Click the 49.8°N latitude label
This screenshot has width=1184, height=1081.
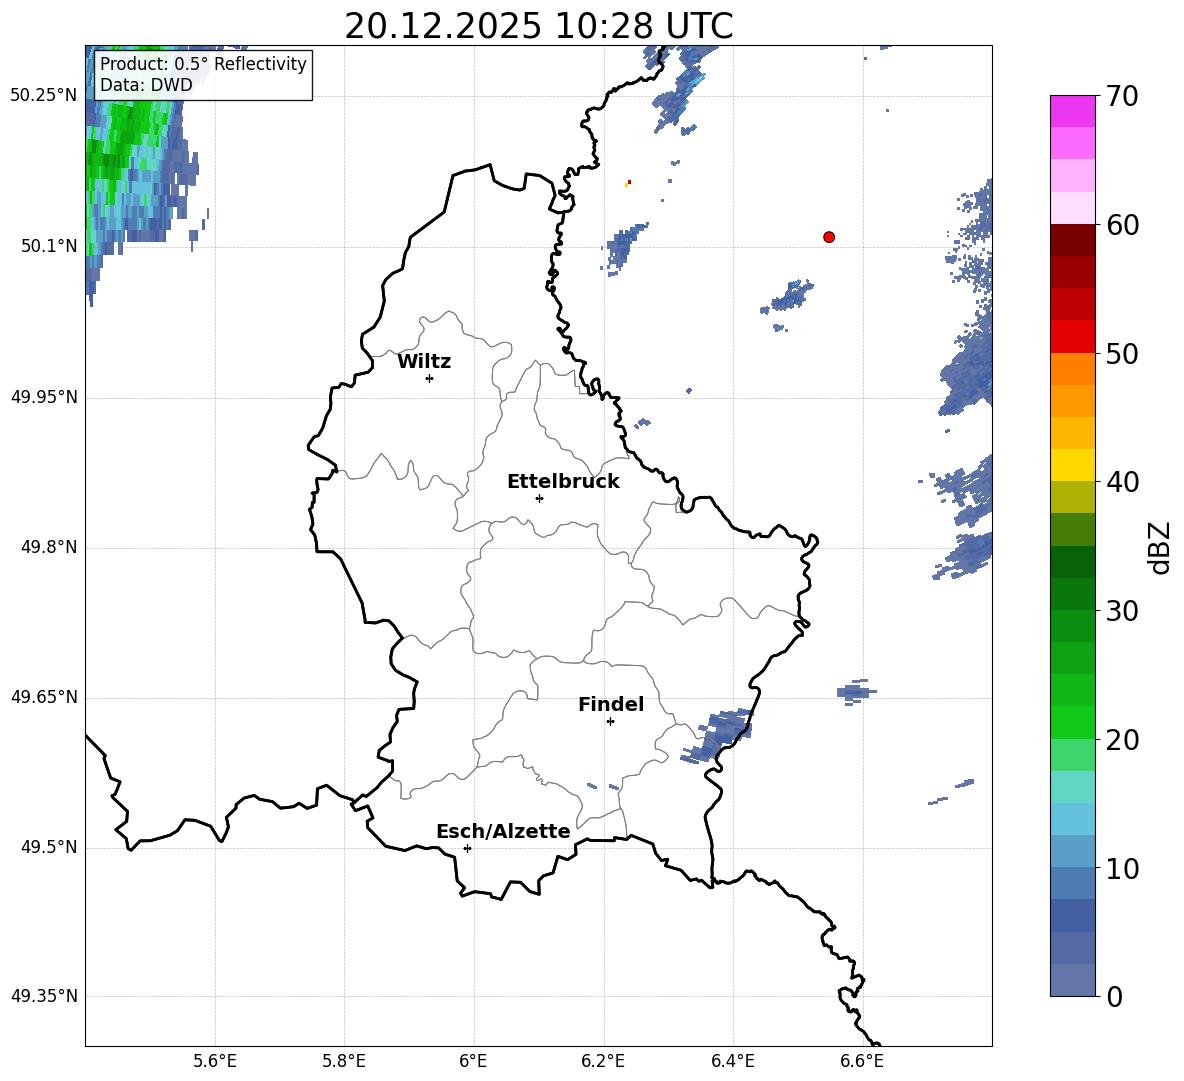click(x=48, y=547)
